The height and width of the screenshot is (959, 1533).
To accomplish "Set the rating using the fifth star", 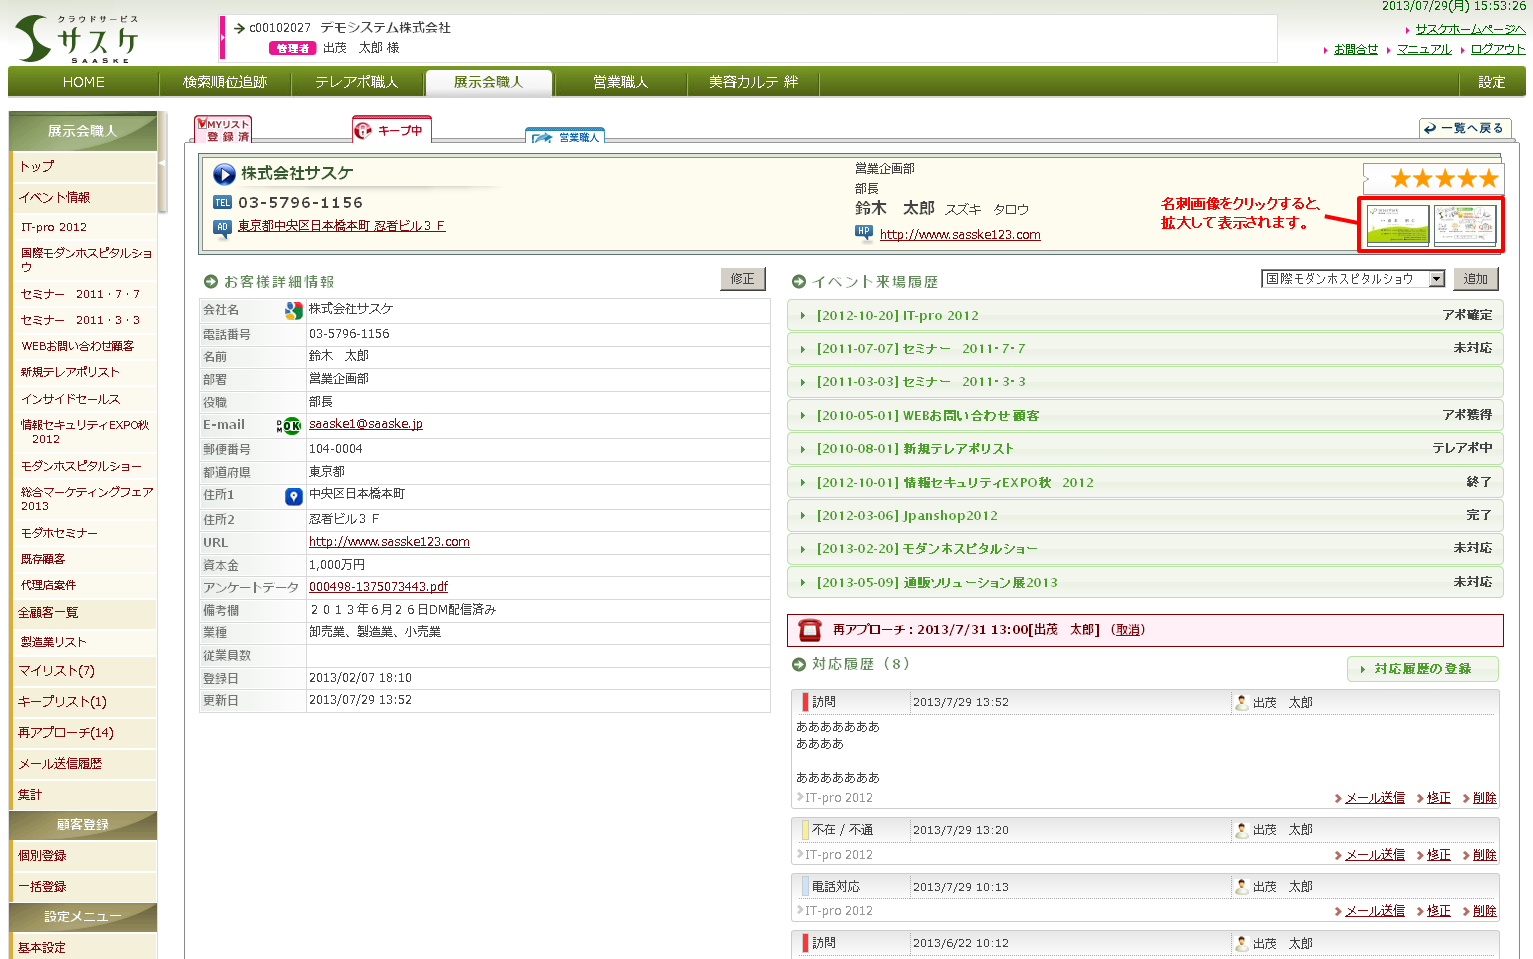I will pyautogui.click(x=1488, y=178).
